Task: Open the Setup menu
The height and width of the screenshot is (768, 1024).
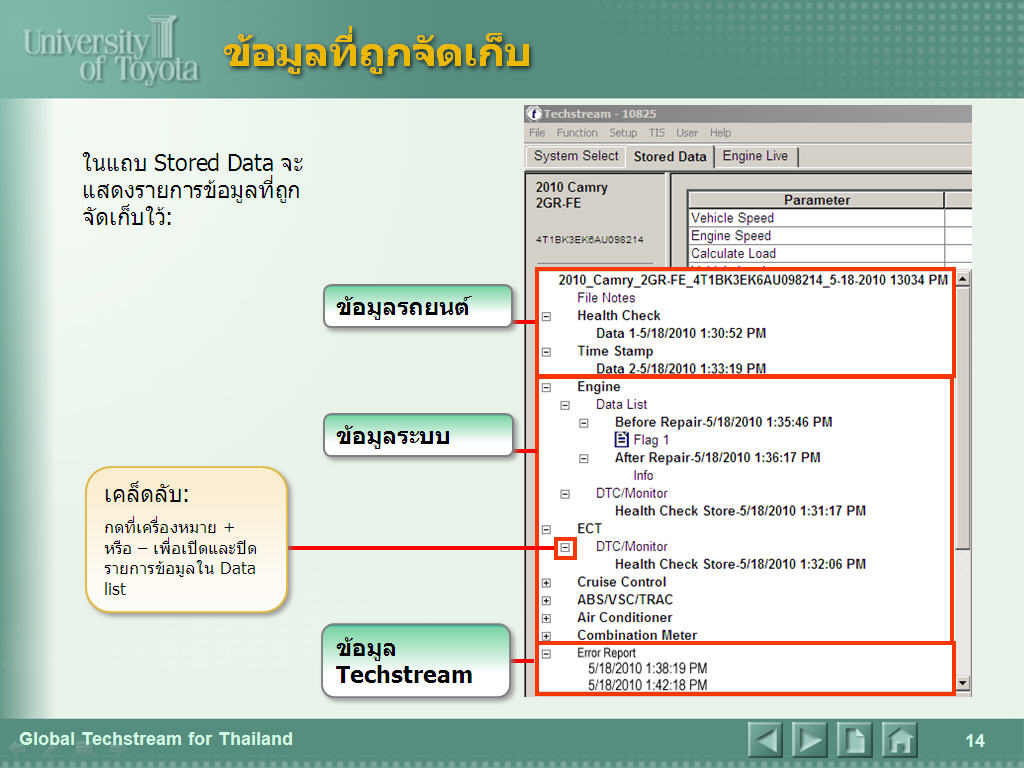Action: 623,133
